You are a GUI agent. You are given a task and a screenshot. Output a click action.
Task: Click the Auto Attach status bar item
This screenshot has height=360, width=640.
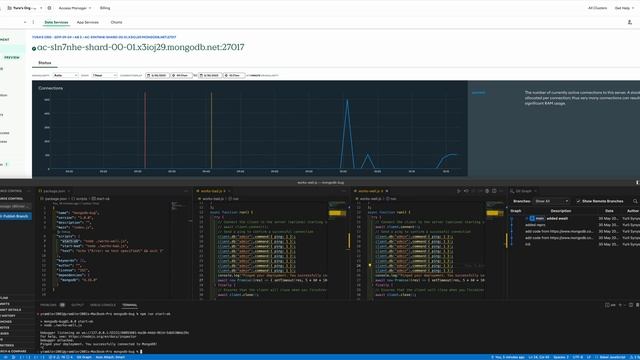tap(110, 357)
